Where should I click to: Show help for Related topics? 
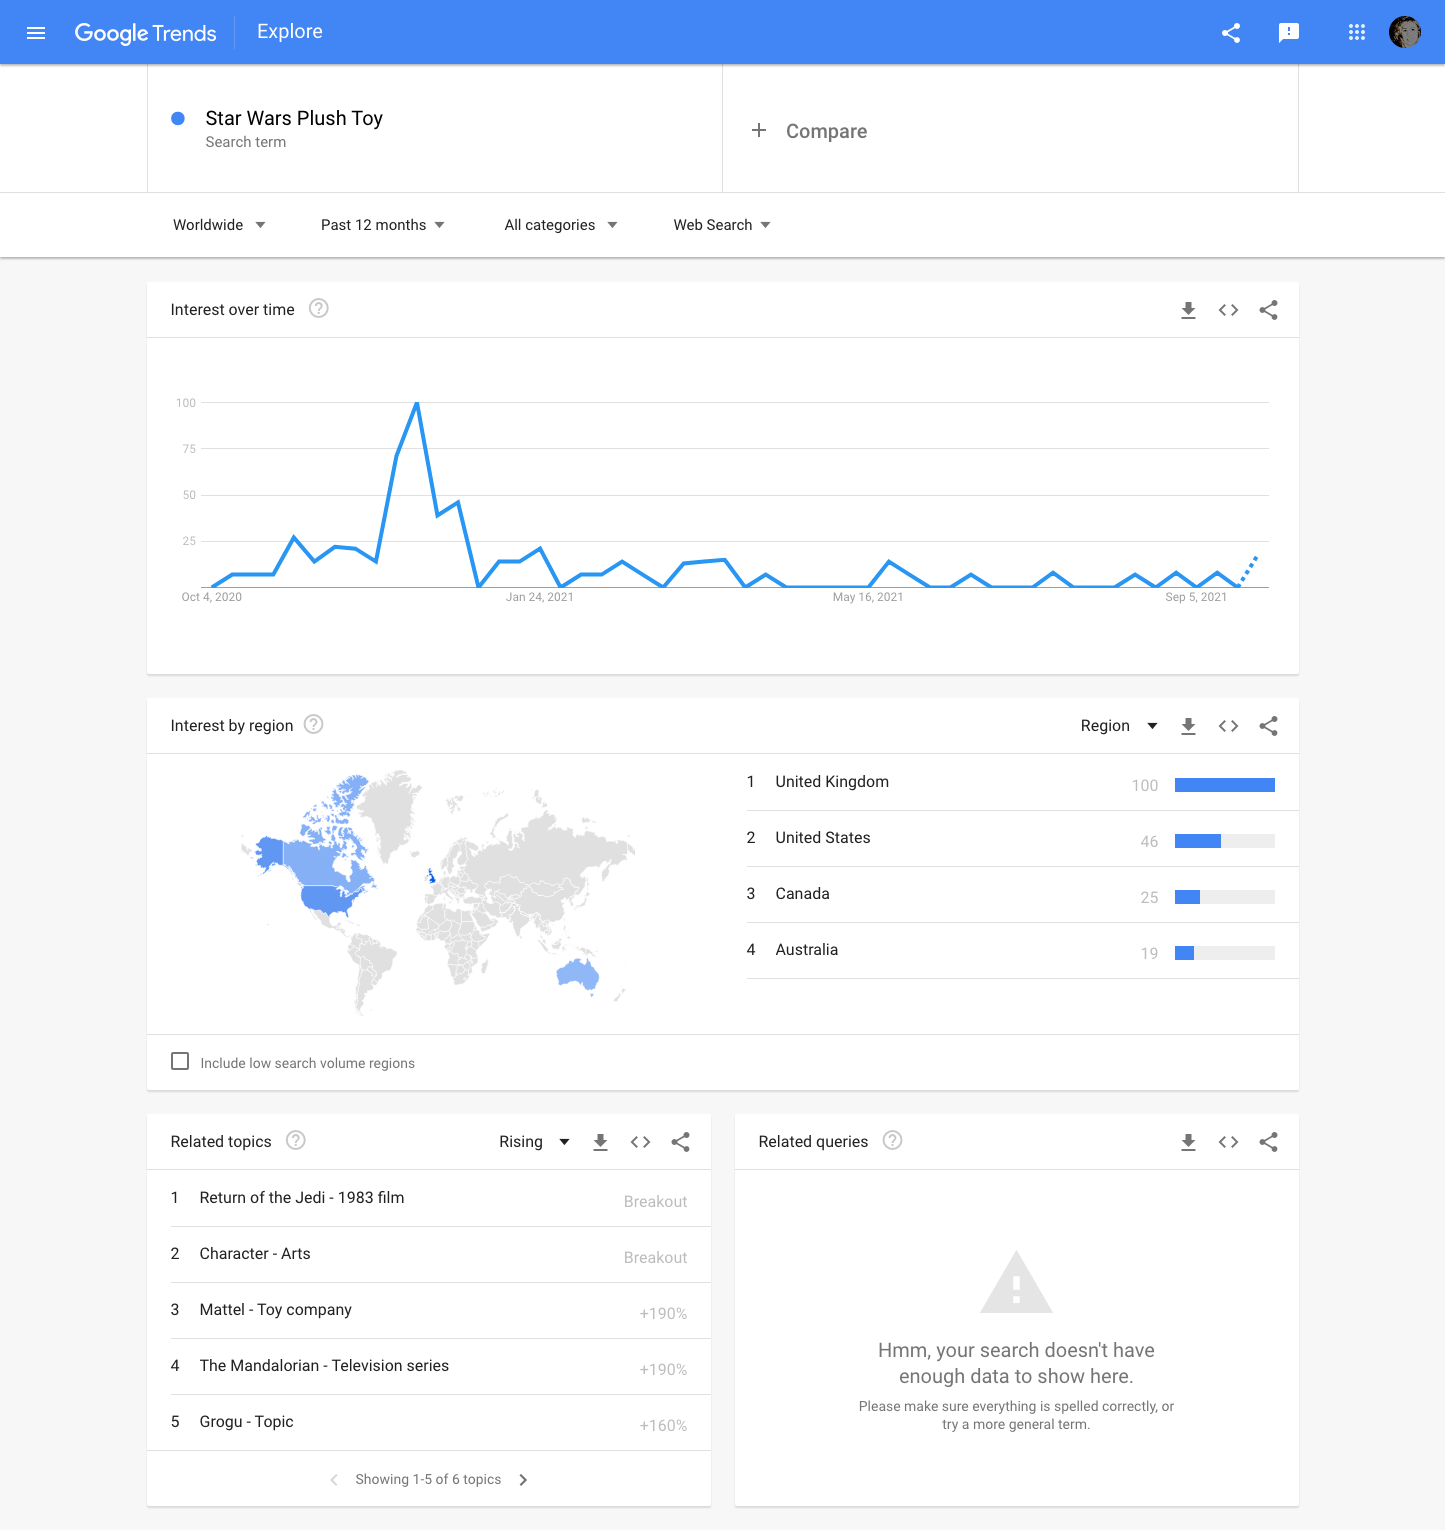tap(296, 1140)
